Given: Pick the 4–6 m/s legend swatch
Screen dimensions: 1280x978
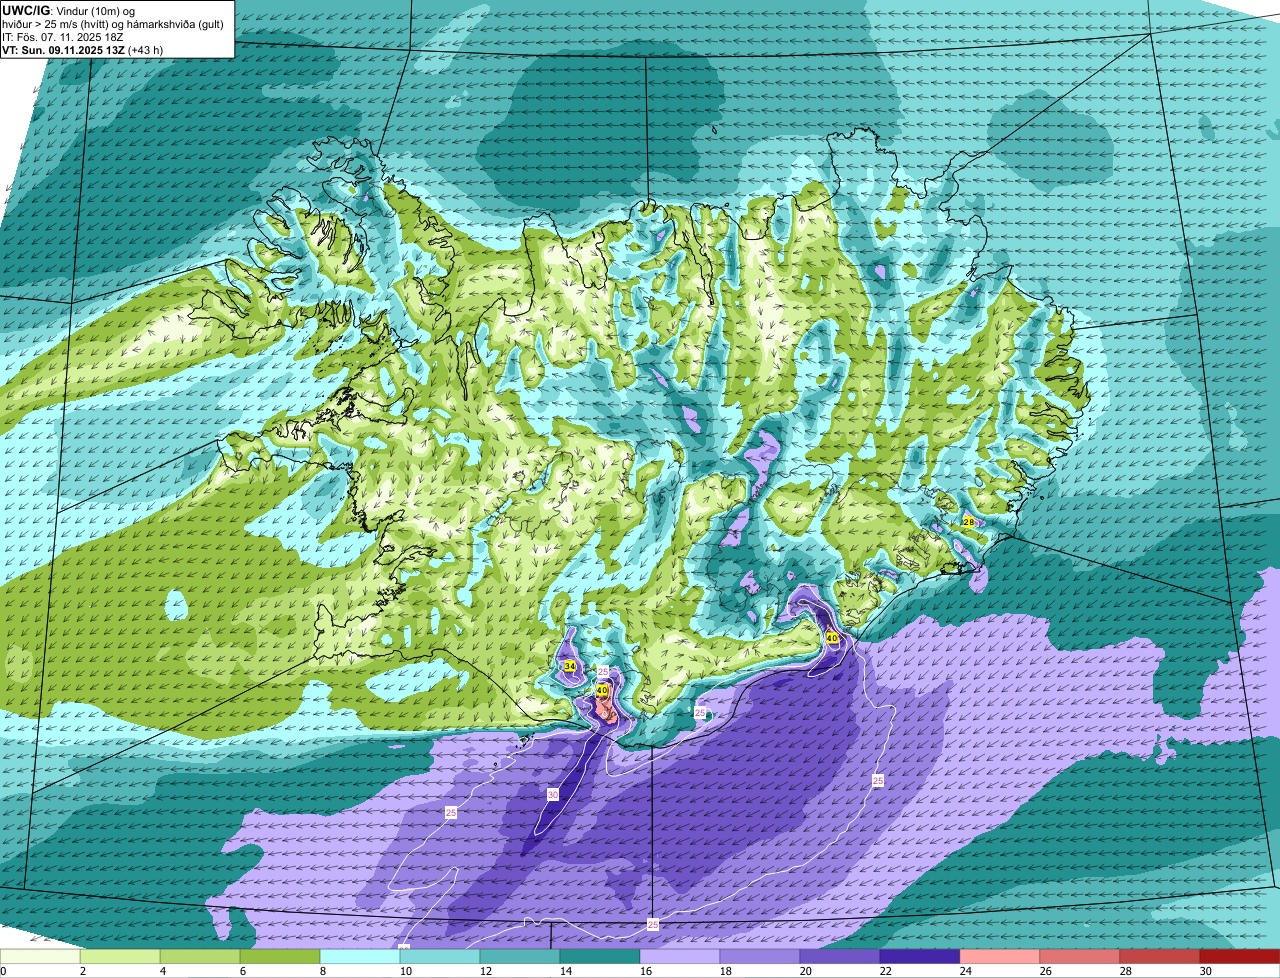Looking at the screenshot, I should click(200, 957).
